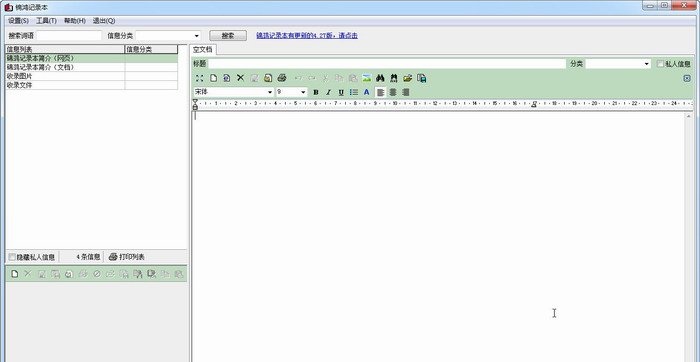The image size is (700, 362).
Task: Click the new web page document icon
Action: click(x=227, y=78)
